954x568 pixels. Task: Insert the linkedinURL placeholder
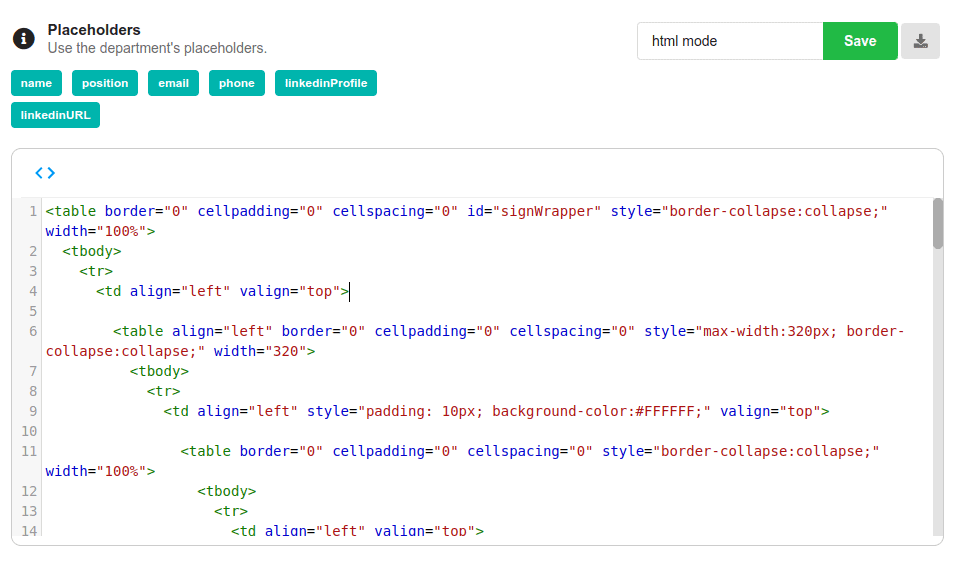(x=55, y=115)
